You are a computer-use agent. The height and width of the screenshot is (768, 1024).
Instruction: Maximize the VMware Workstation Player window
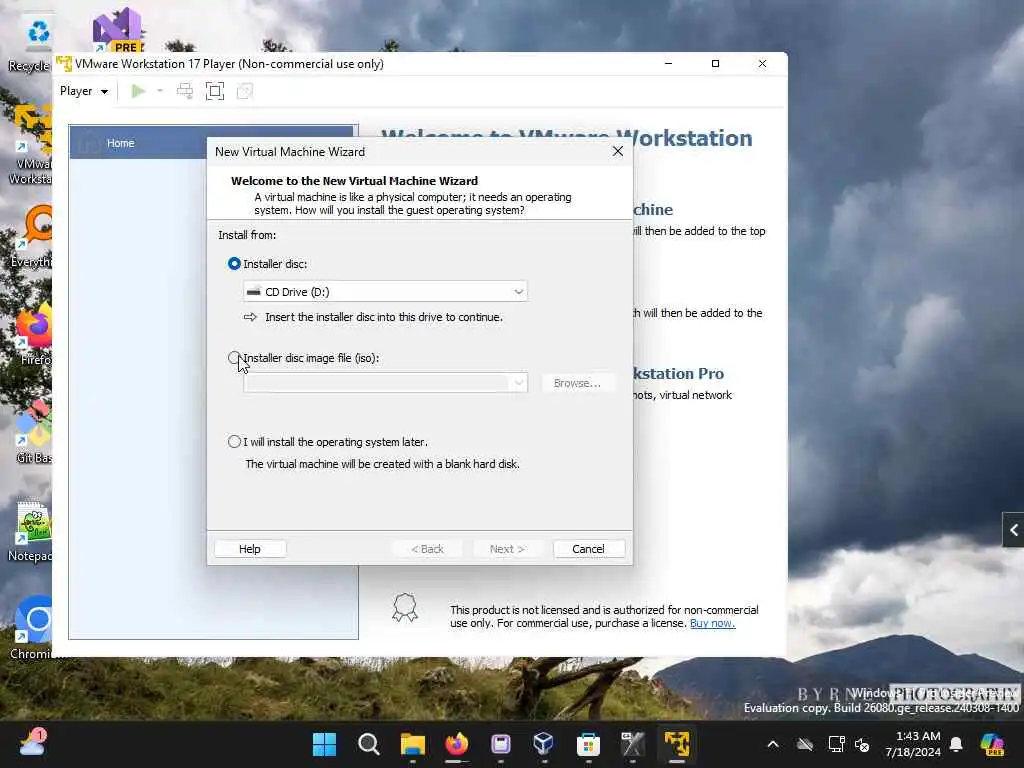point(715,63)
